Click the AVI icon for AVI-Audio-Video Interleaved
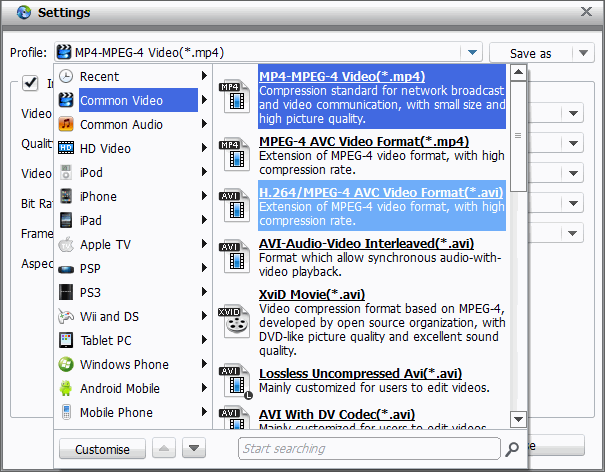605x472 pixels. click(x=234, y=256)
